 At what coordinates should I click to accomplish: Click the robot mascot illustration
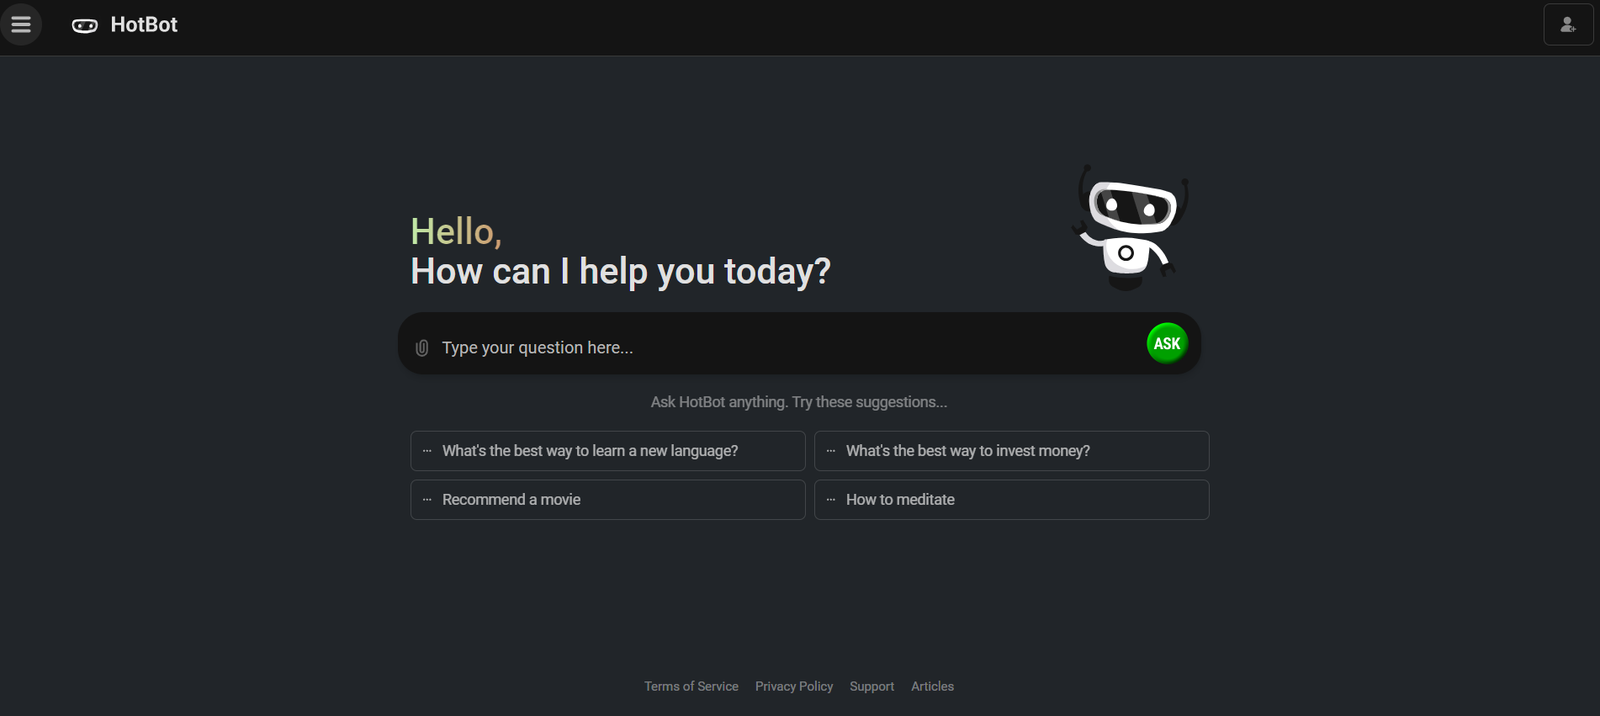(x=1130, y=228)
